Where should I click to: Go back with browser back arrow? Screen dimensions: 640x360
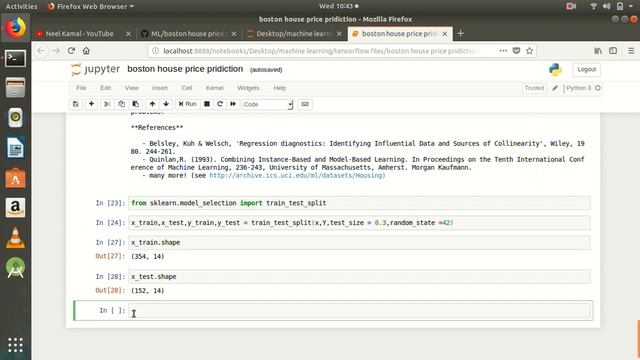point(41,51)
